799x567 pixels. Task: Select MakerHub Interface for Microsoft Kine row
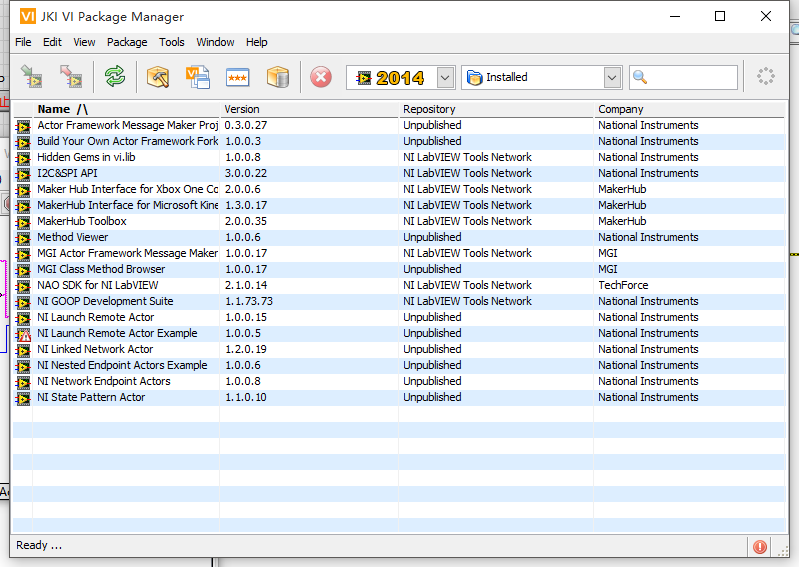coord(399,205)
